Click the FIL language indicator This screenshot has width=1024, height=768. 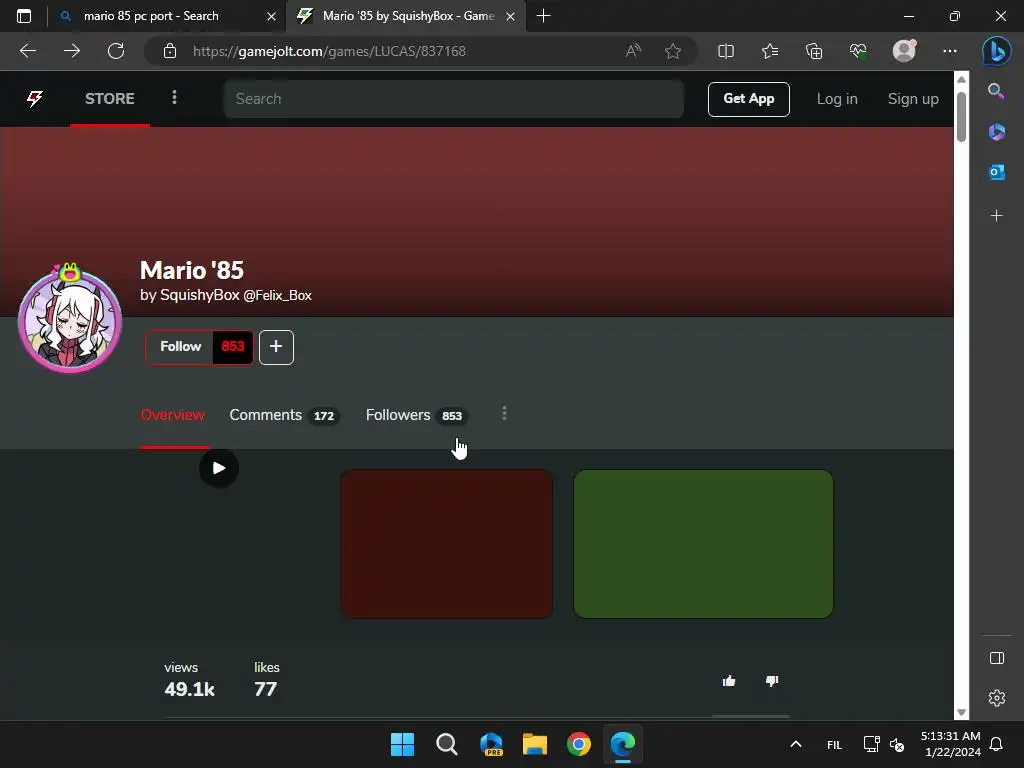pos(834,744)
